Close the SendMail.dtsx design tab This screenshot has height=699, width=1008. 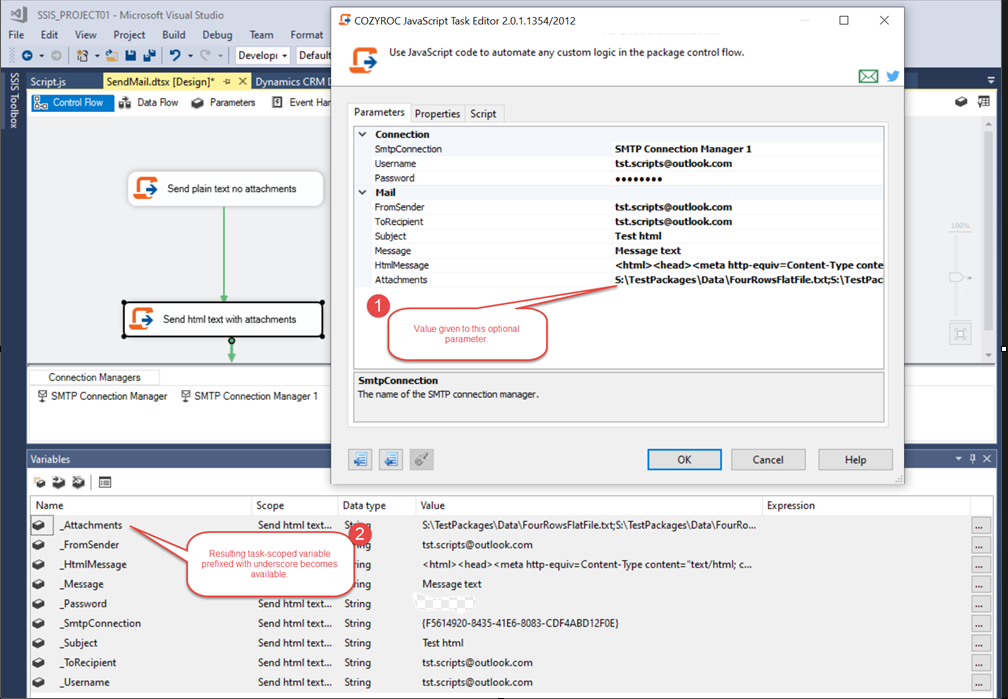242,82
